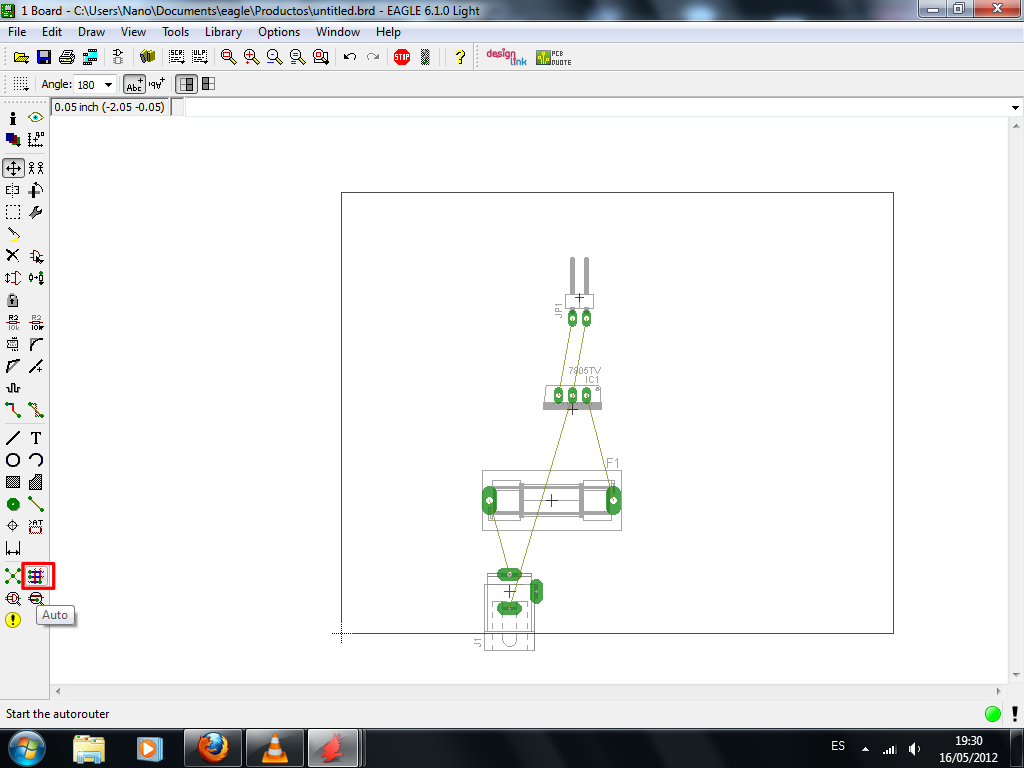Click the PCB Quote button

[x=553, y=57]
